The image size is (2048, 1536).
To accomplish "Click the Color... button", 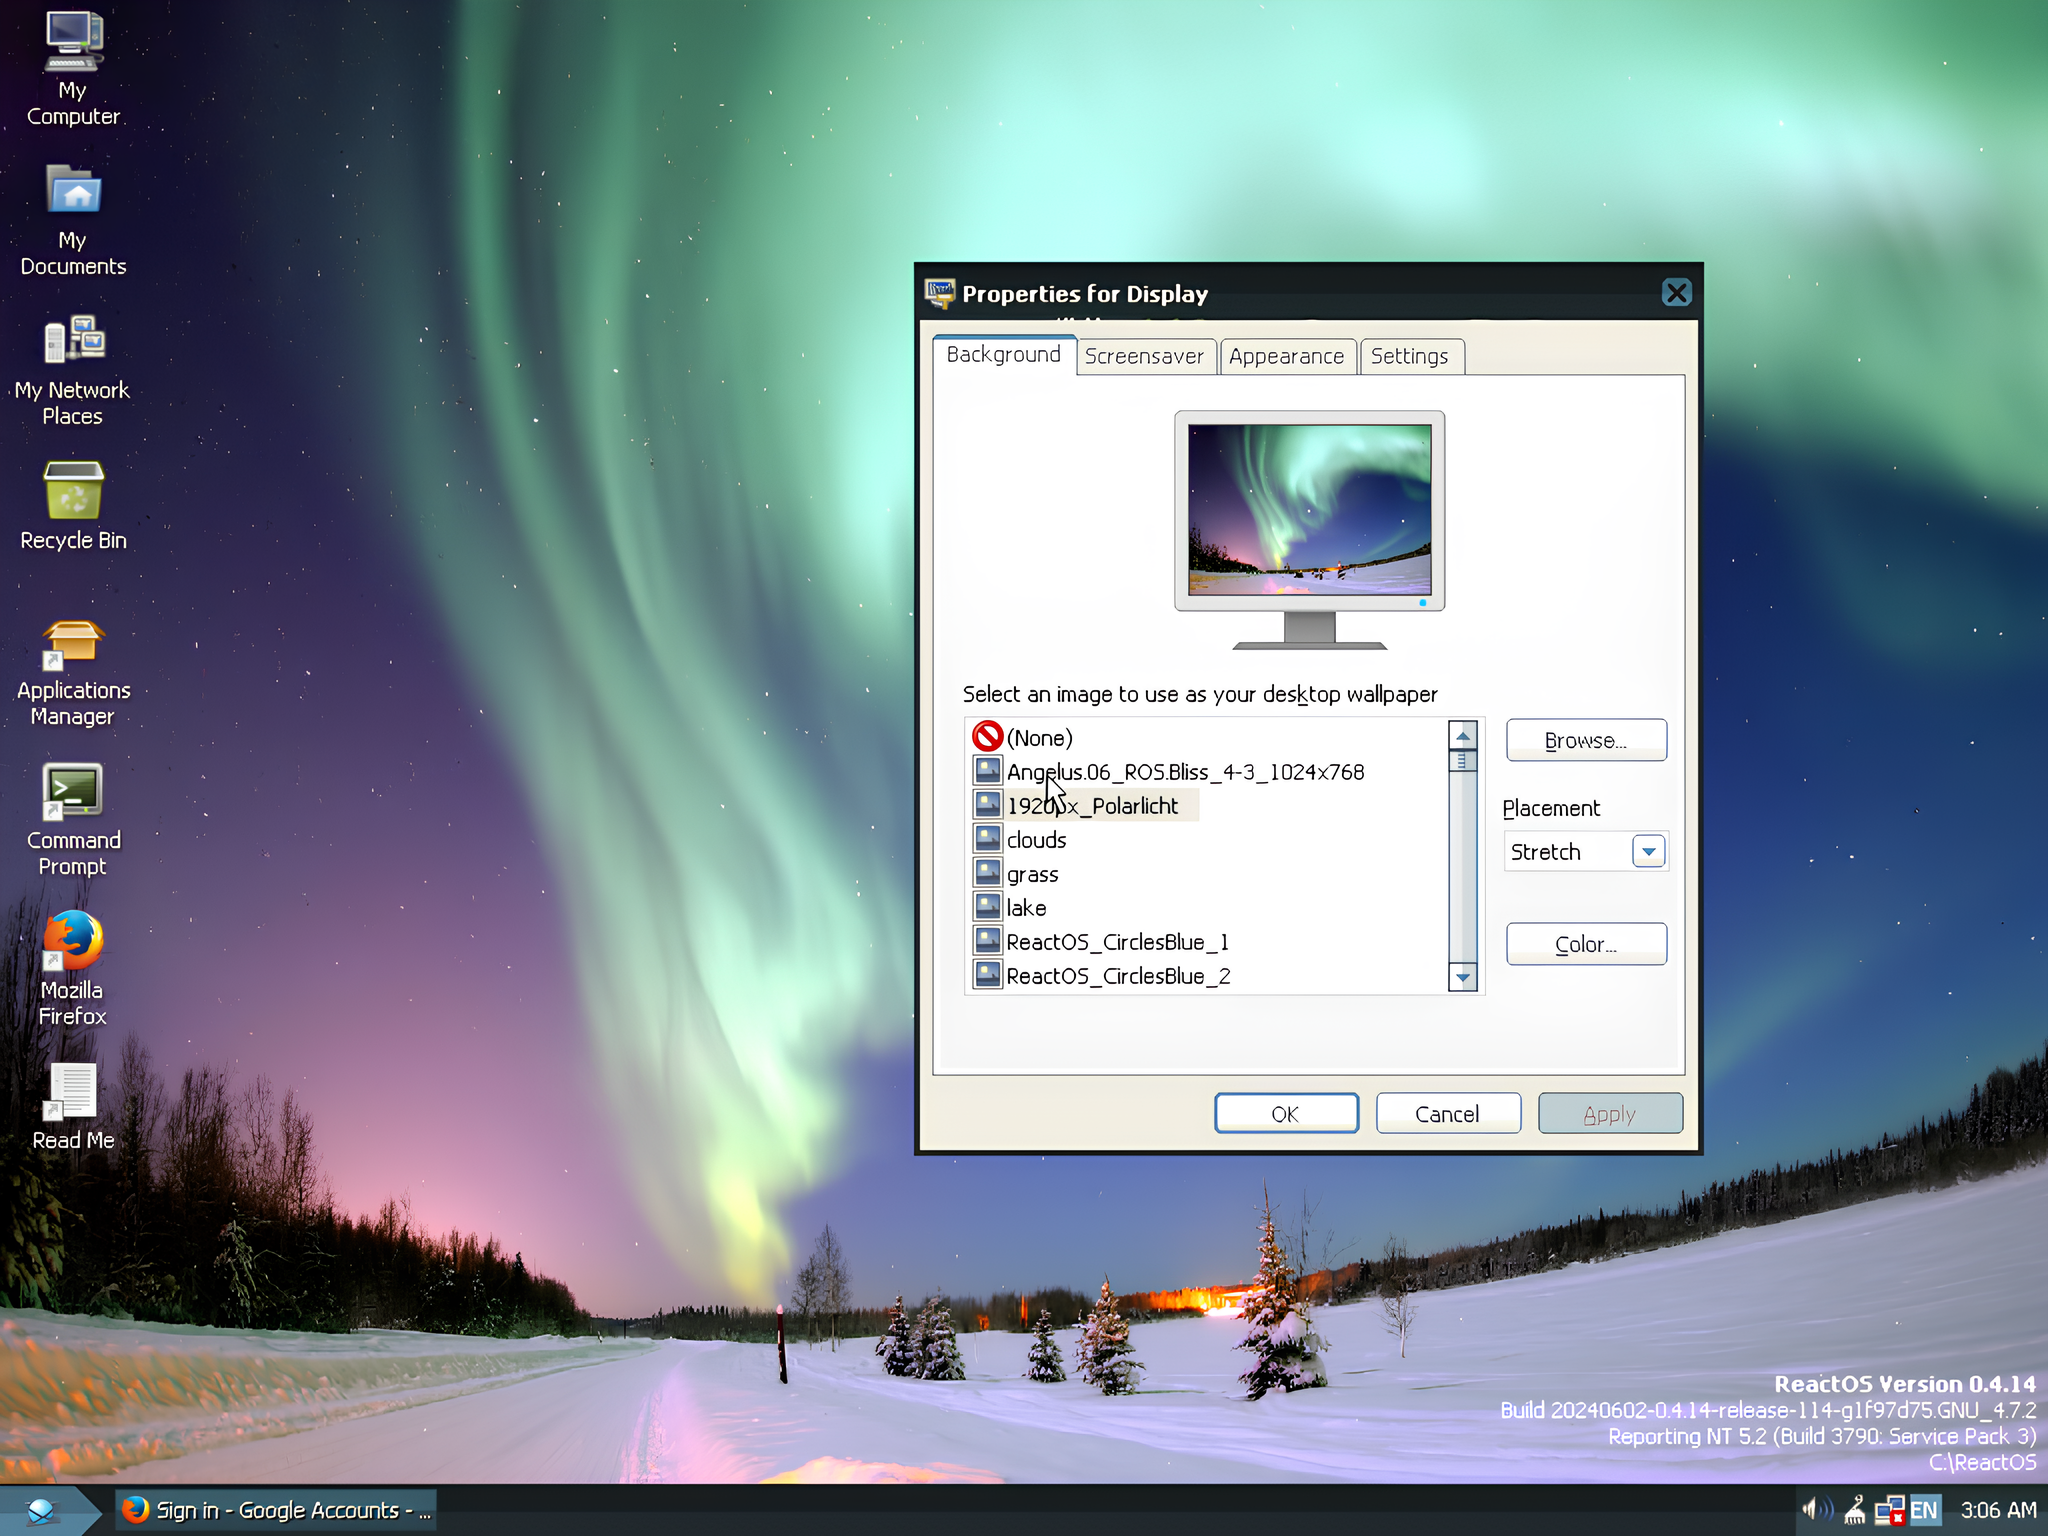I will tap(1586, 944).
